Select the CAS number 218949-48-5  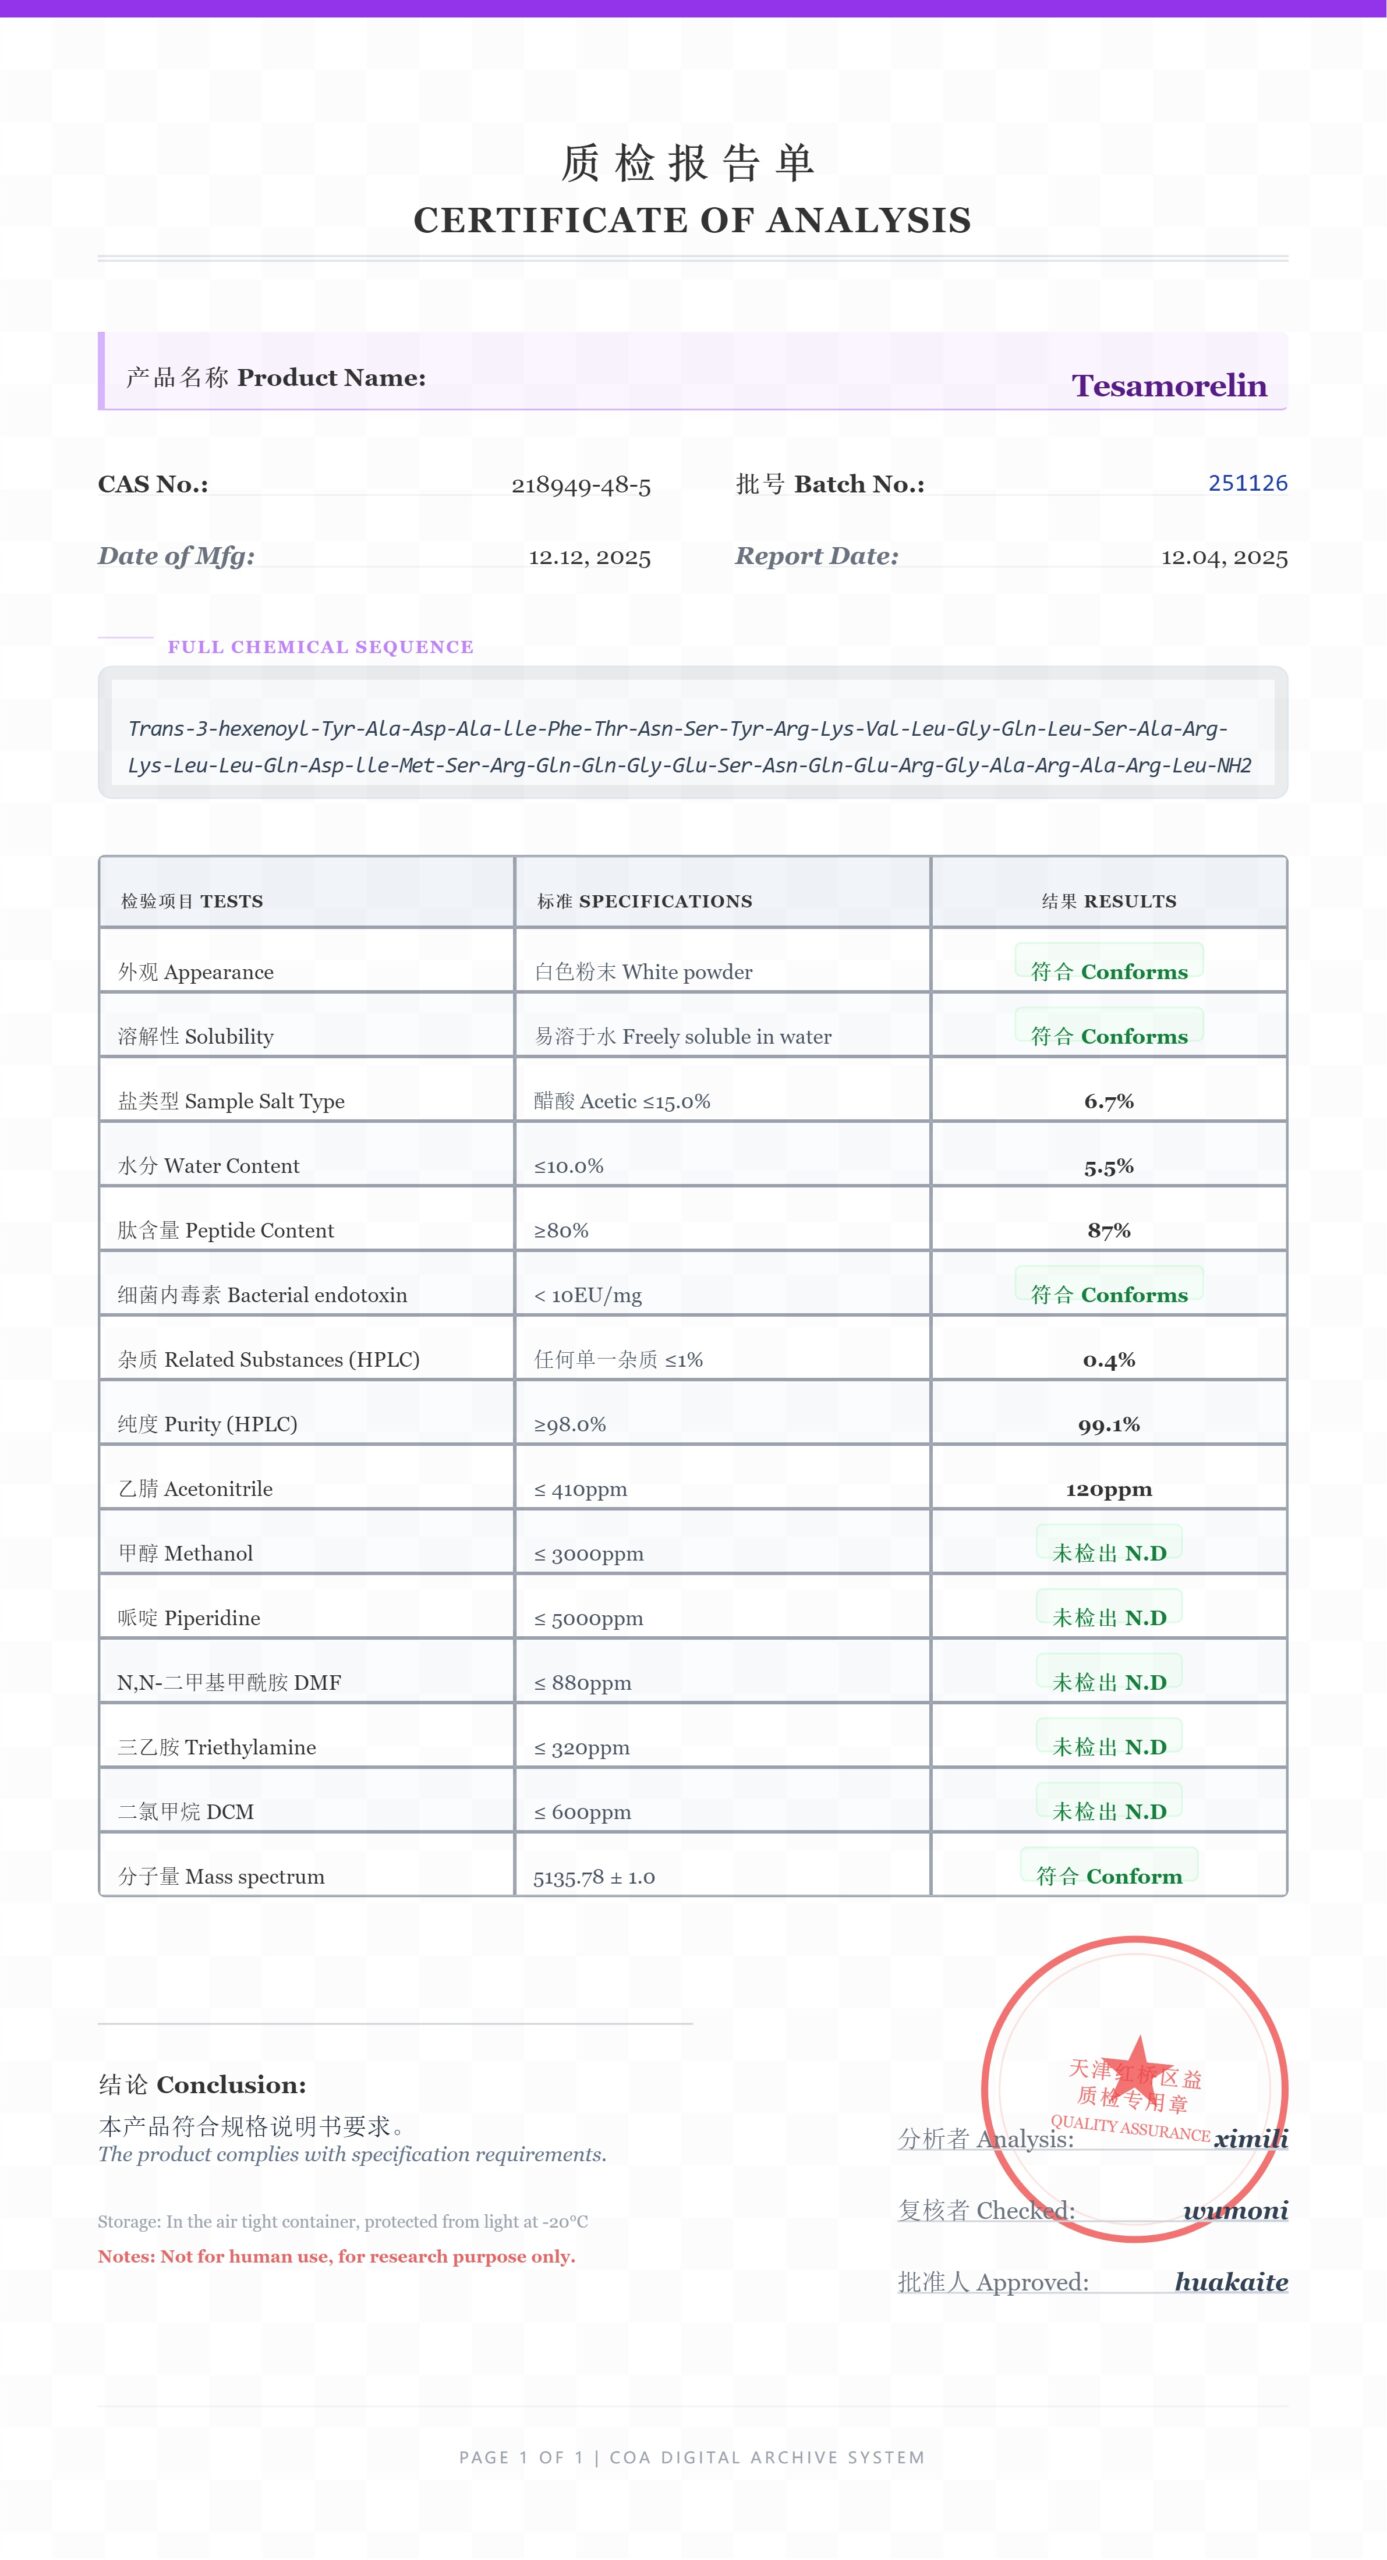pyautogui.click(x=581, y=485)
